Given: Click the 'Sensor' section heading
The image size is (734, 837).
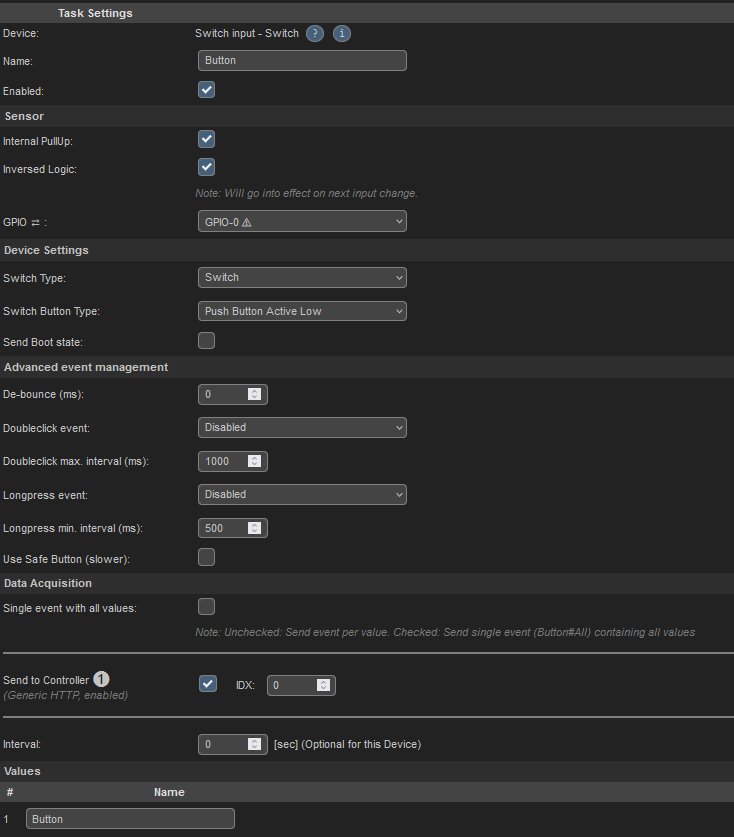Looking at the screenshot, I should click(x=24, y=116).
